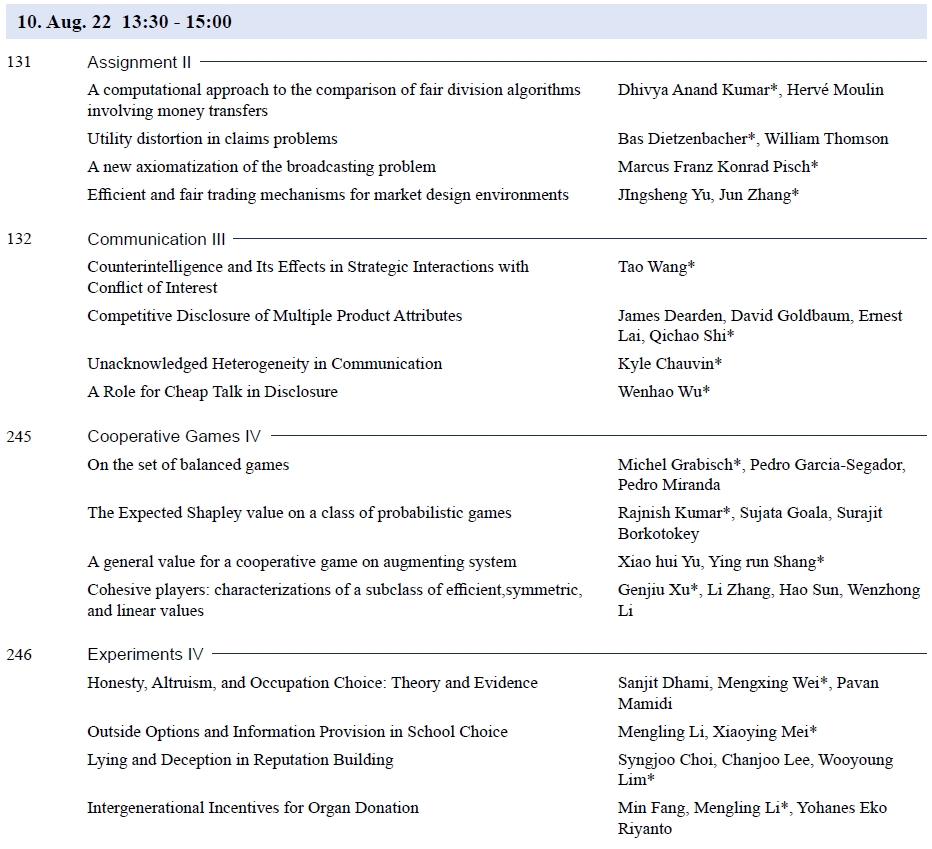Select the Assignment II session heading
The image size is (932, 849).
pos(139,62)
